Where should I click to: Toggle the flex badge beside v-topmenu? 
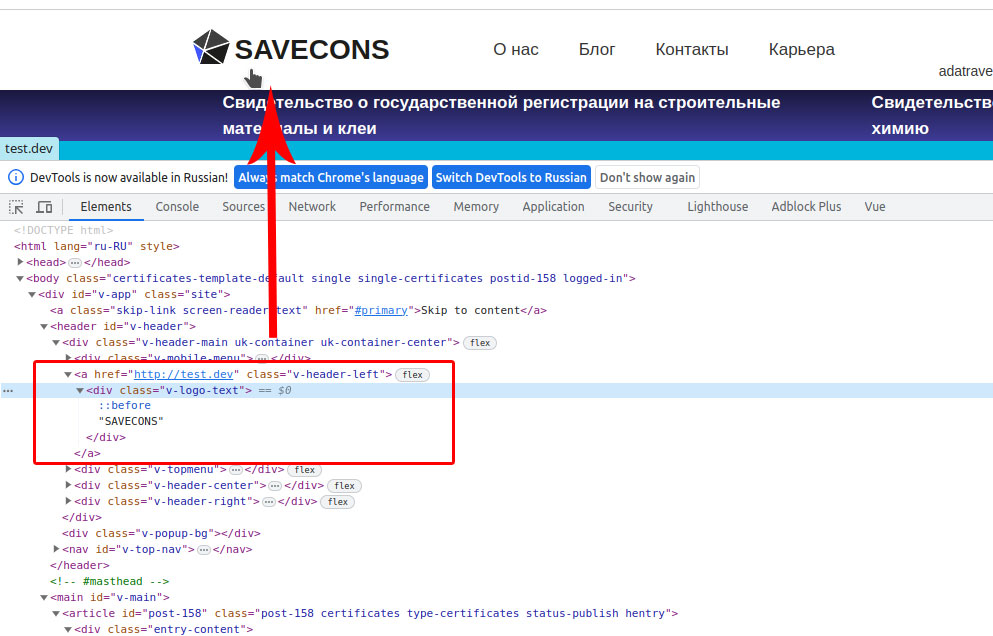305,470
